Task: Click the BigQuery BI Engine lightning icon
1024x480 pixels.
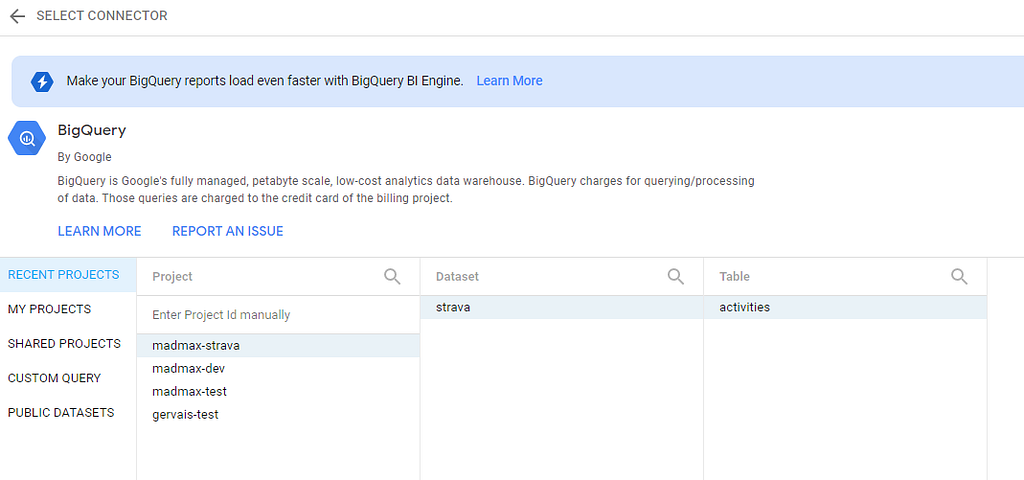Action: pyautogui.click(x=42, y=82)
